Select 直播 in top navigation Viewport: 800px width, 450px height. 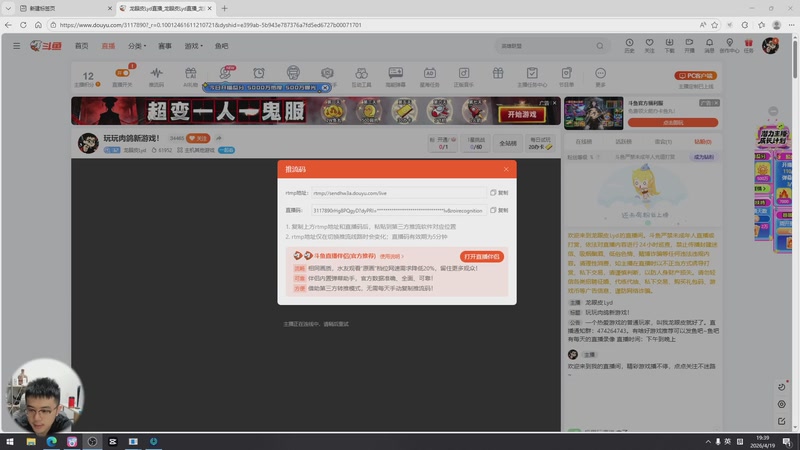(x=108, y=46)
